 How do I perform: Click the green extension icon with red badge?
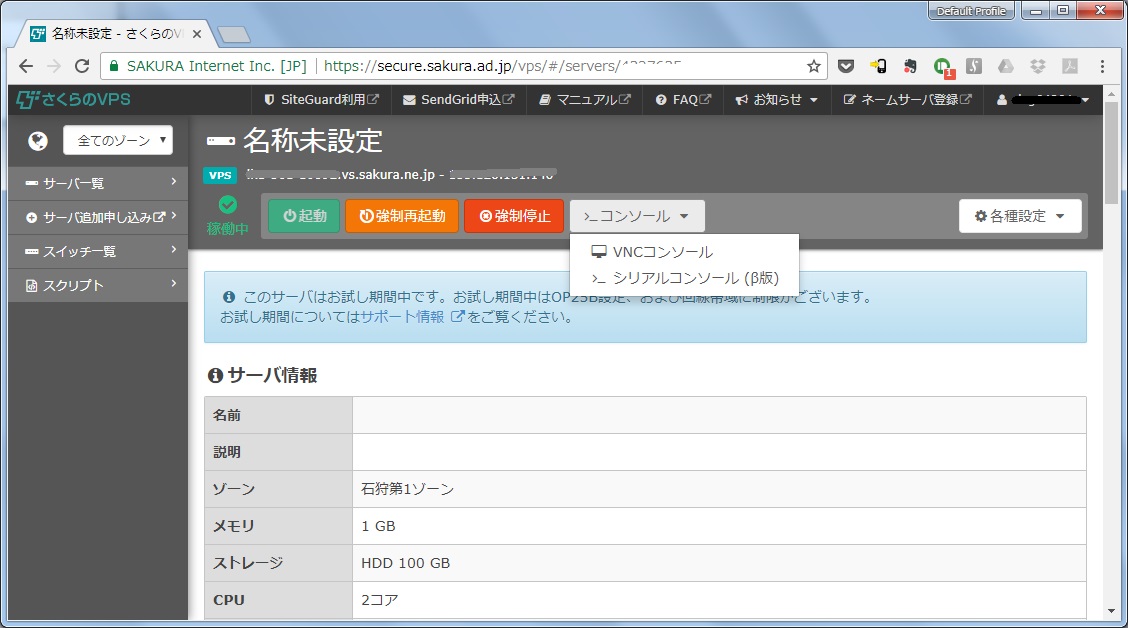point(942,67)
